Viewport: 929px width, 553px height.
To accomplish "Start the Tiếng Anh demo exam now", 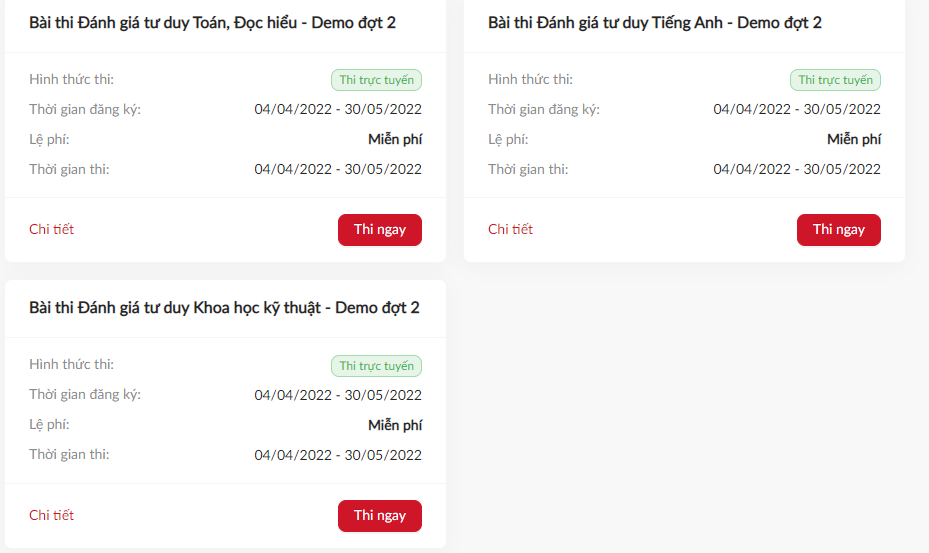I will click(x=838, y=229).
